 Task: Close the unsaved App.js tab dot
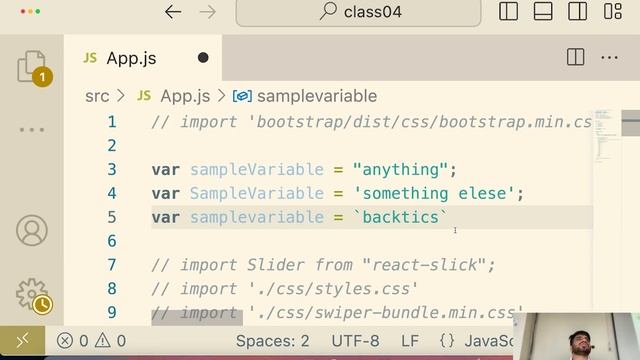tap(203, 58)
